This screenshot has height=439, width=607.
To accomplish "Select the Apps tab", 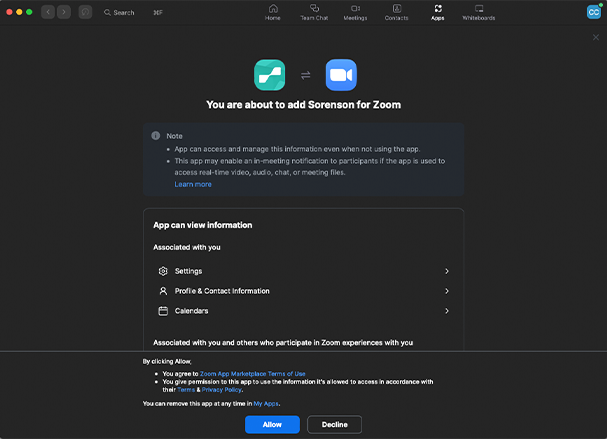I will point(437,12).
